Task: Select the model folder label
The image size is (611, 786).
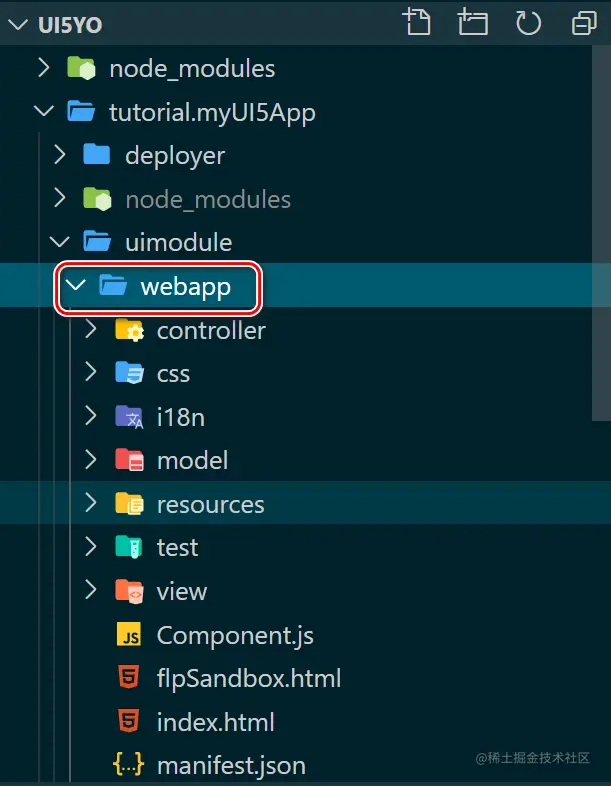Action: tap(192, 460)
